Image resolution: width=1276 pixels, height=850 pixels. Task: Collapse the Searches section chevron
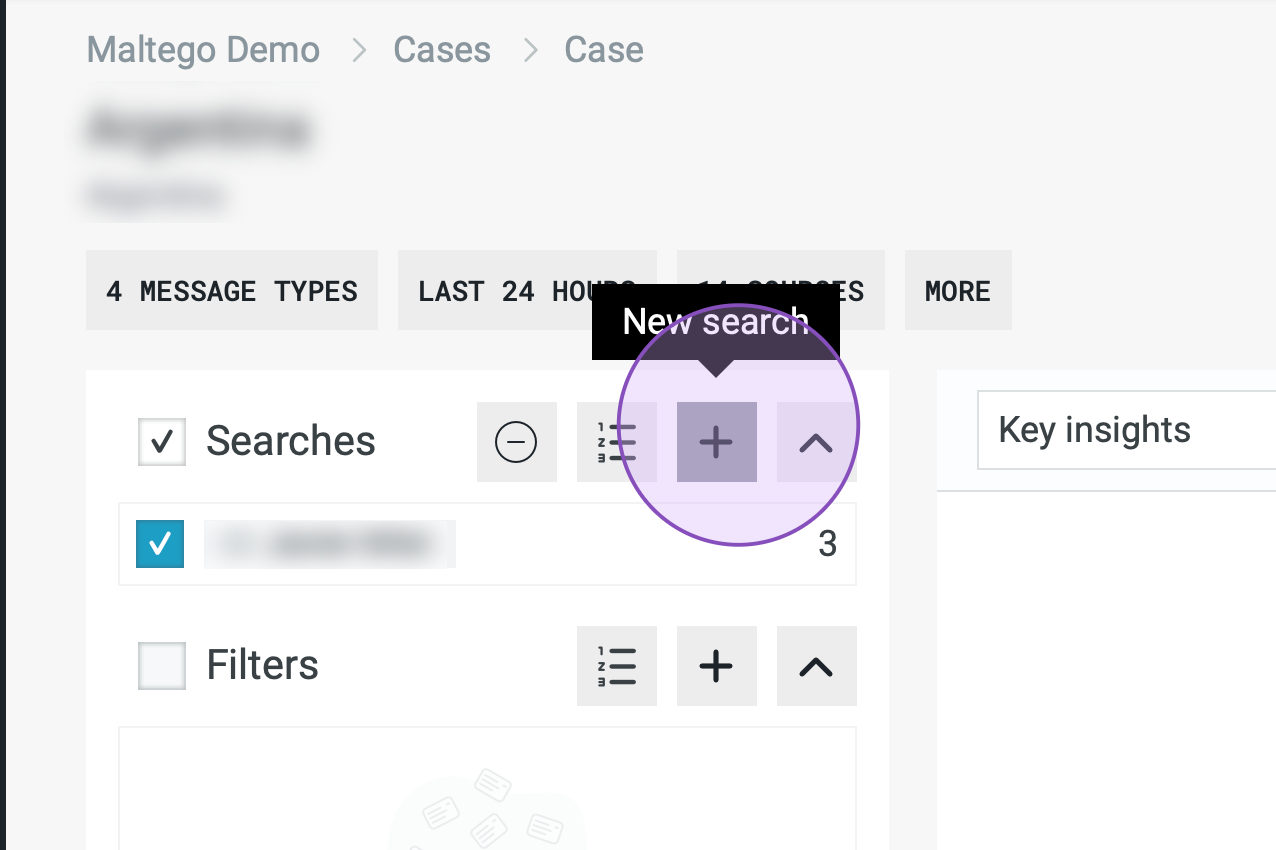[816, 442]
